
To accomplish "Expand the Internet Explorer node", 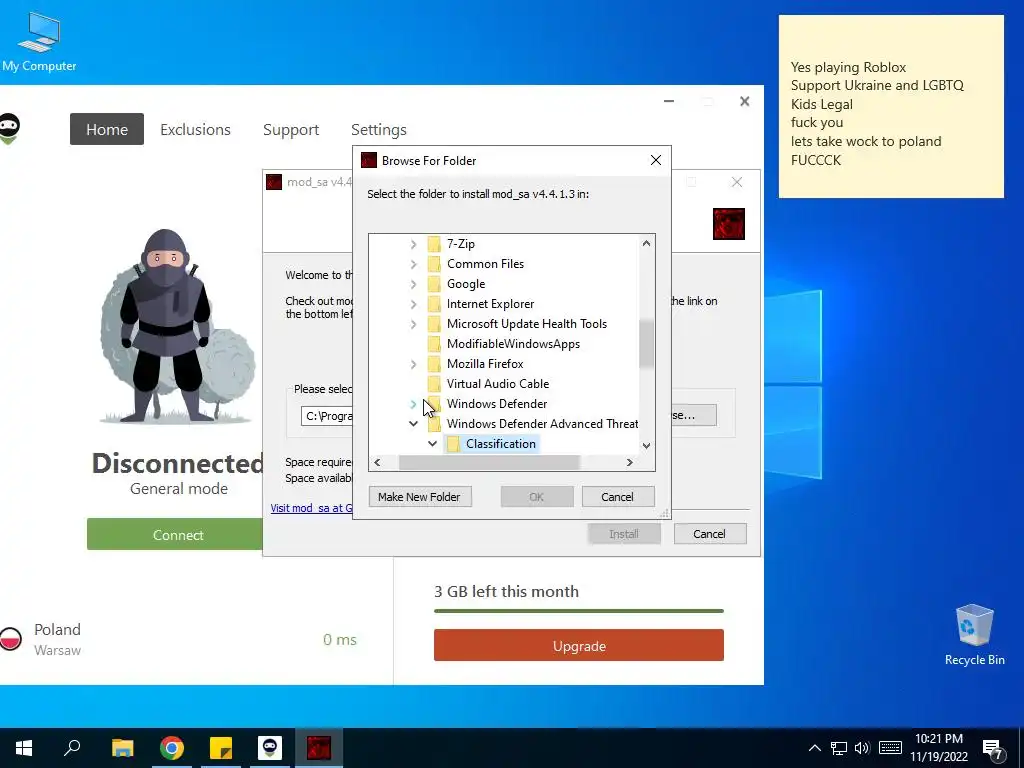I will [413, 304].
